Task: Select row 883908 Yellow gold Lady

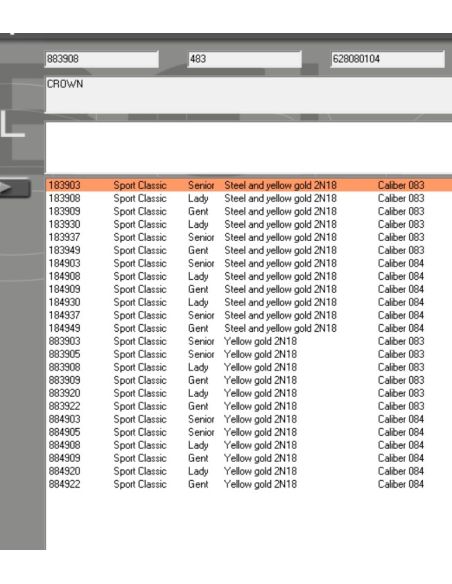Action: click(x=249, y=368)
